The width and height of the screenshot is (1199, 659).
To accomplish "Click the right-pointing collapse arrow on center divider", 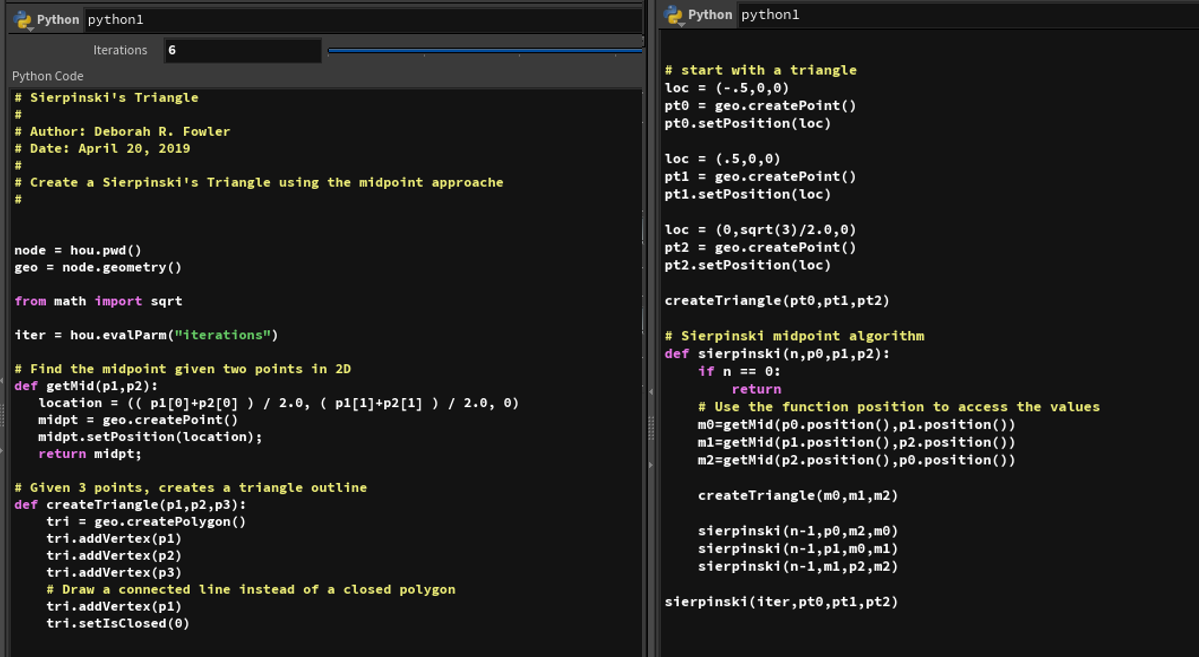I will (651, 465).
